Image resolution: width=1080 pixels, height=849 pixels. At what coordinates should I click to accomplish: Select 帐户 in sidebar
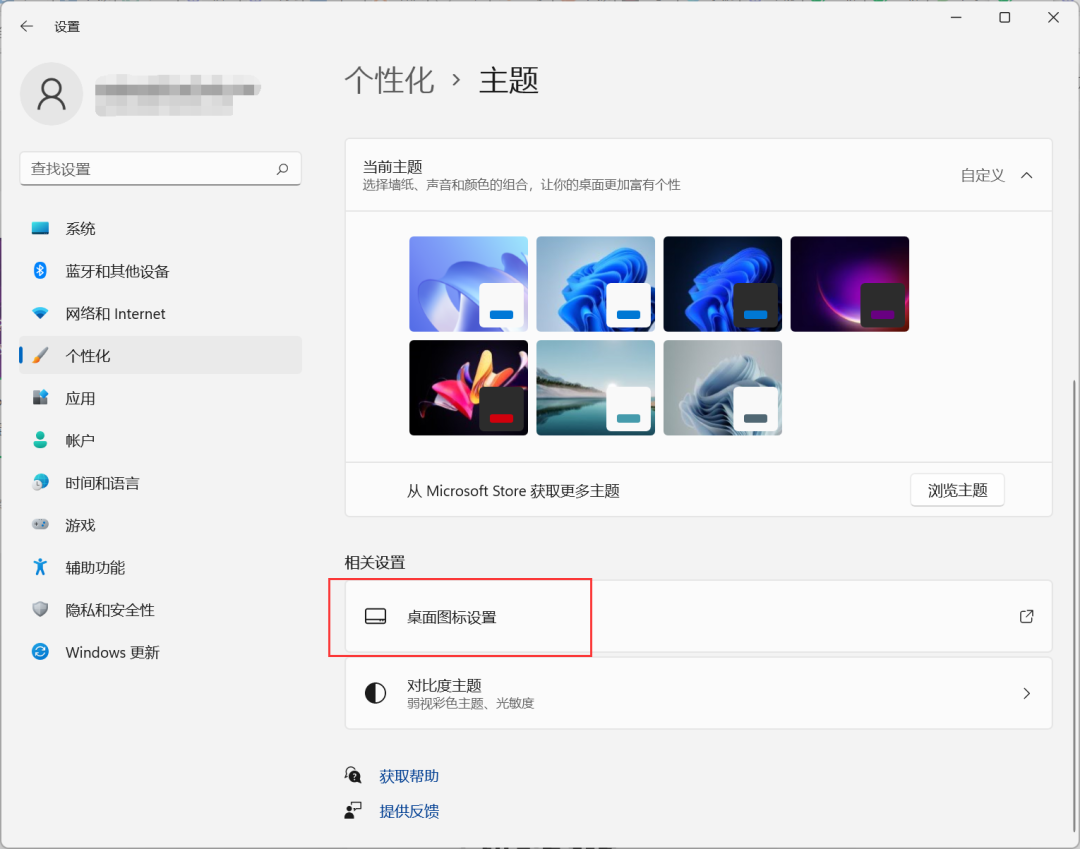click(160, 441)
